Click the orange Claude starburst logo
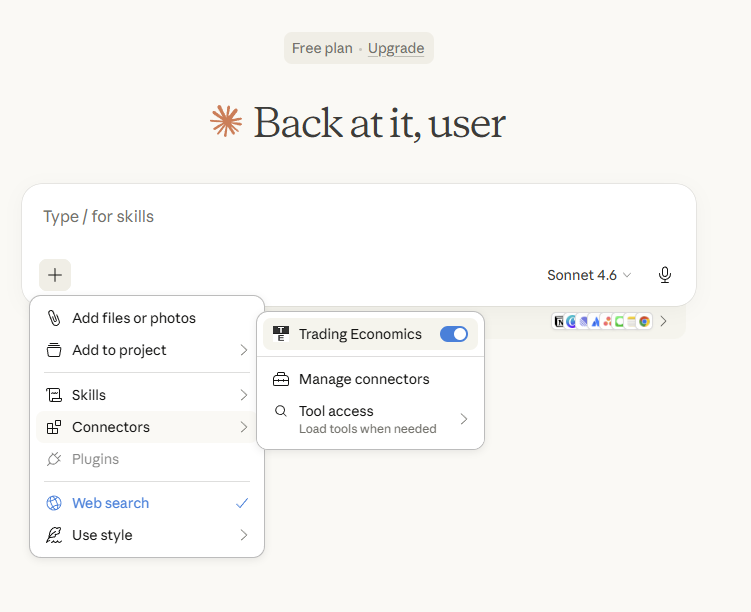 [226, 122]
